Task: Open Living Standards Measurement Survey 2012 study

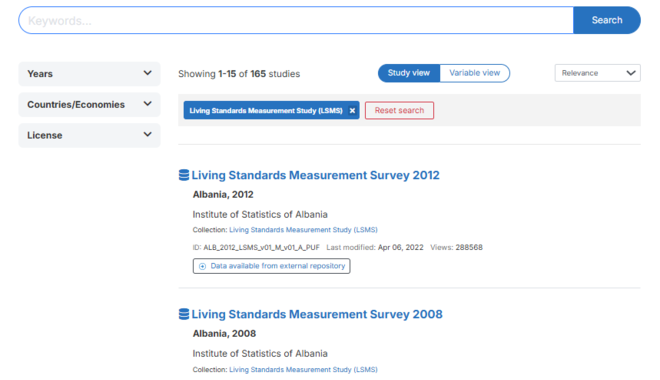Action: point(315,175)
